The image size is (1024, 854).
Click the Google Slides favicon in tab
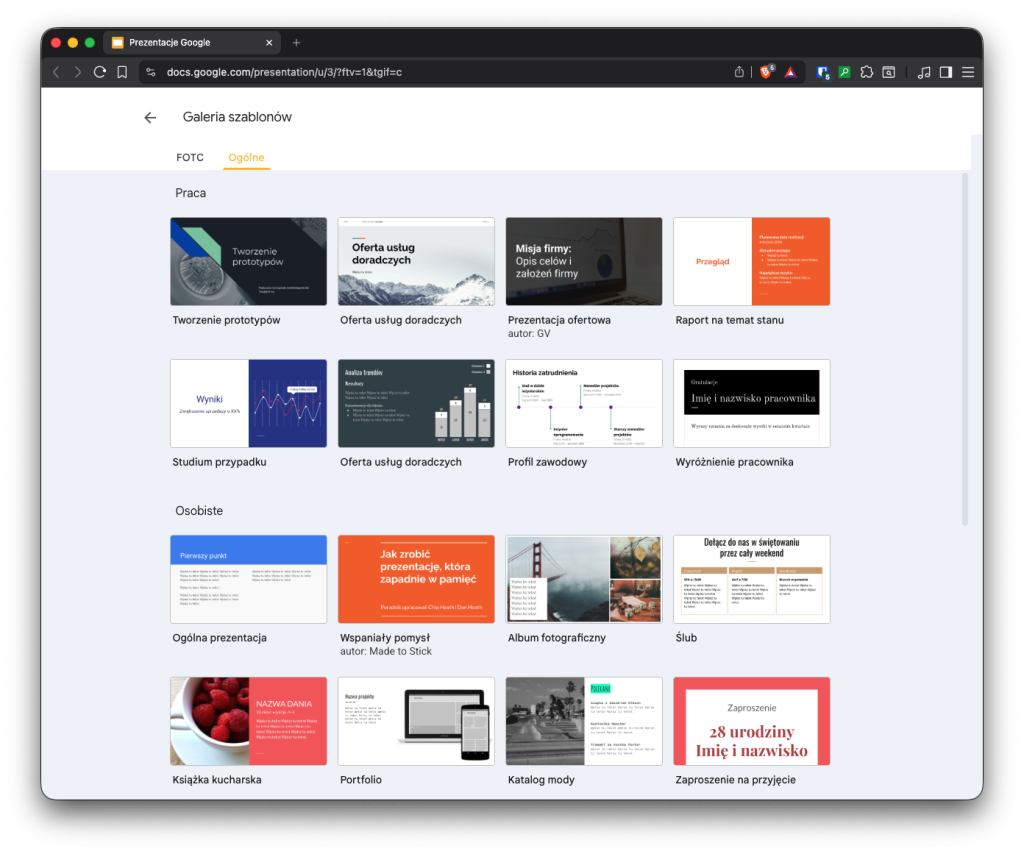[x=118, y=42]
